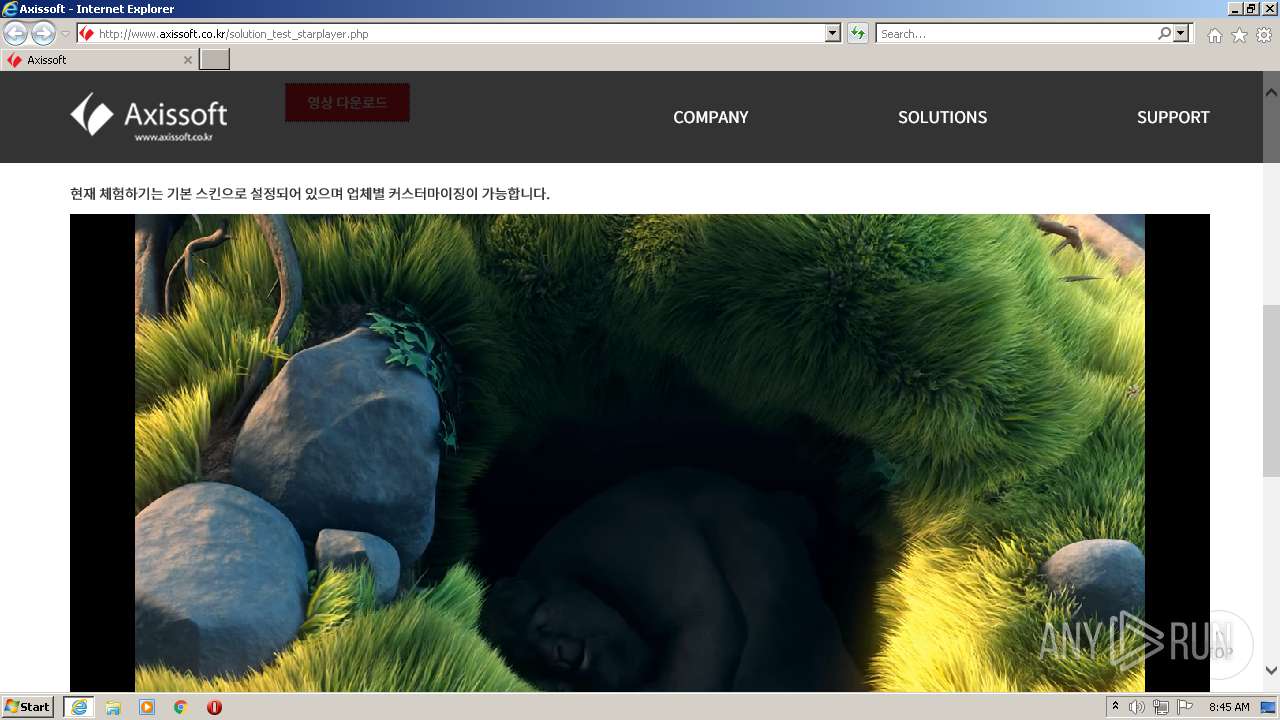Click the Show desktop button
This screenshot has height=720, width=1280.
(x=1269, y=707)
